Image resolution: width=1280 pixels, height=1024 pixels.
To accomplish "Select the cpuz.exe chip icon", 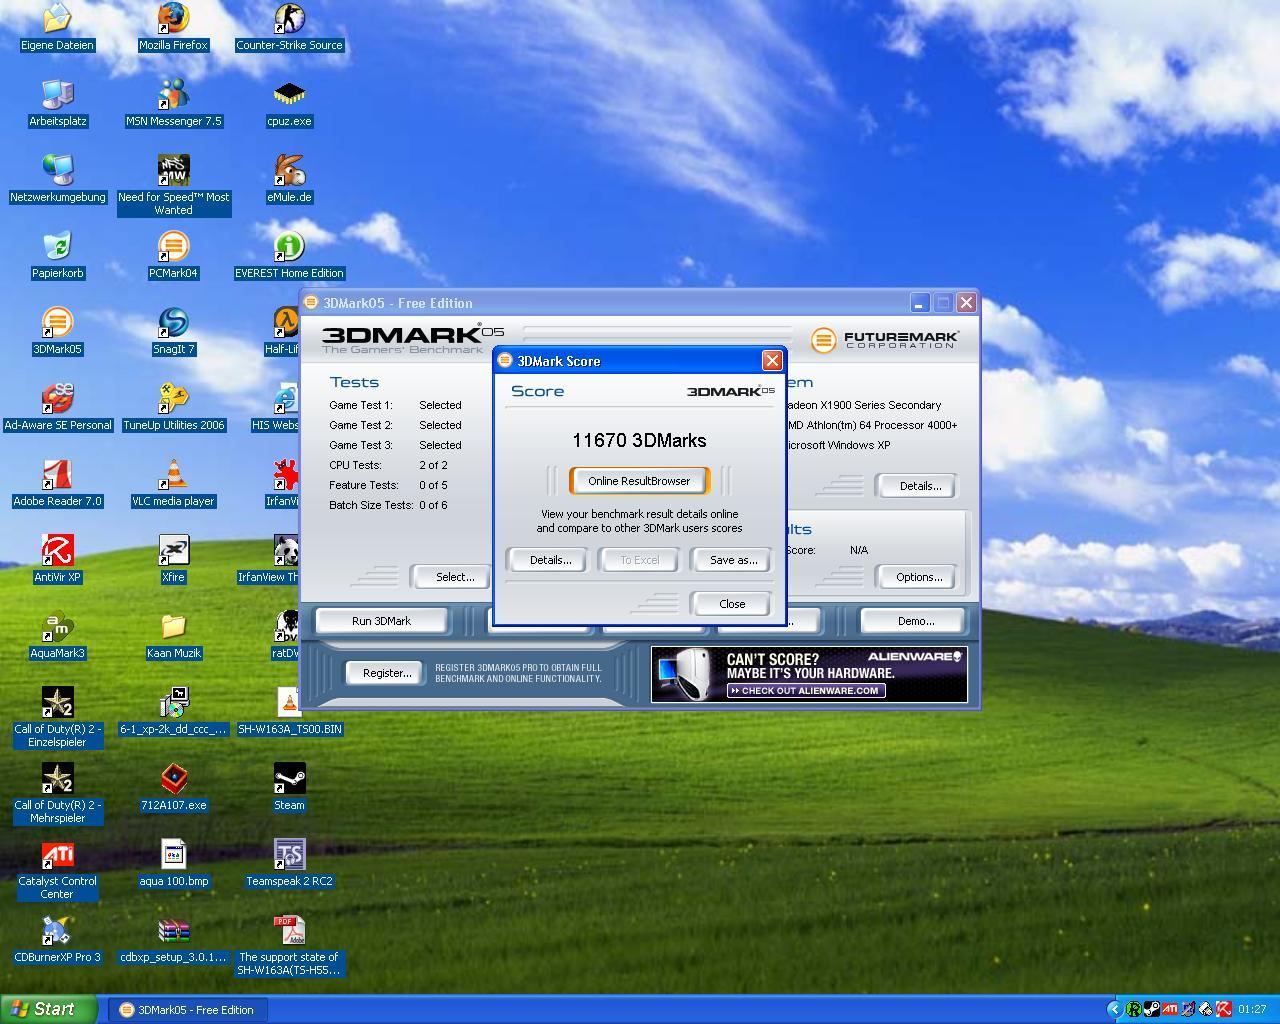I will [x=289, y=94].
